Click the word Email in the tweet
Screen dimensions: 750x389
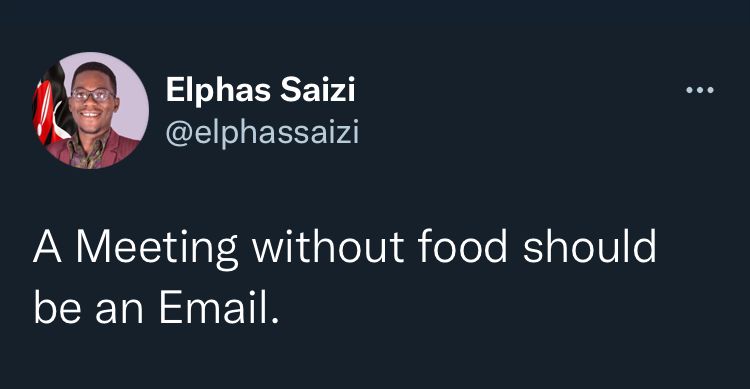coord(213,307)
